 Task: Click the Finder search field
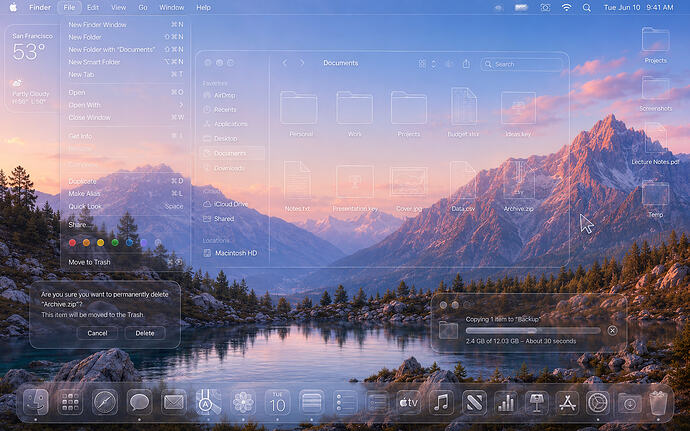click(x=522, y=64)
